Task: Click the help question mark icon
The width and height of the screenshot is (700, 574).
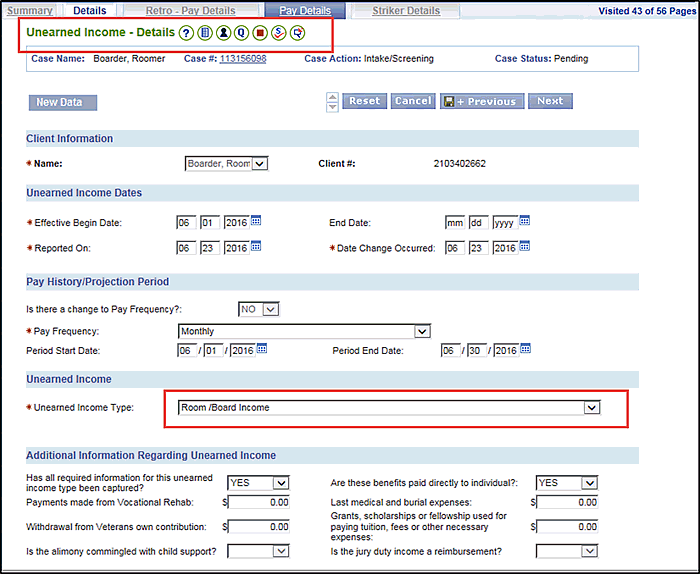Action: coord(185,33)
